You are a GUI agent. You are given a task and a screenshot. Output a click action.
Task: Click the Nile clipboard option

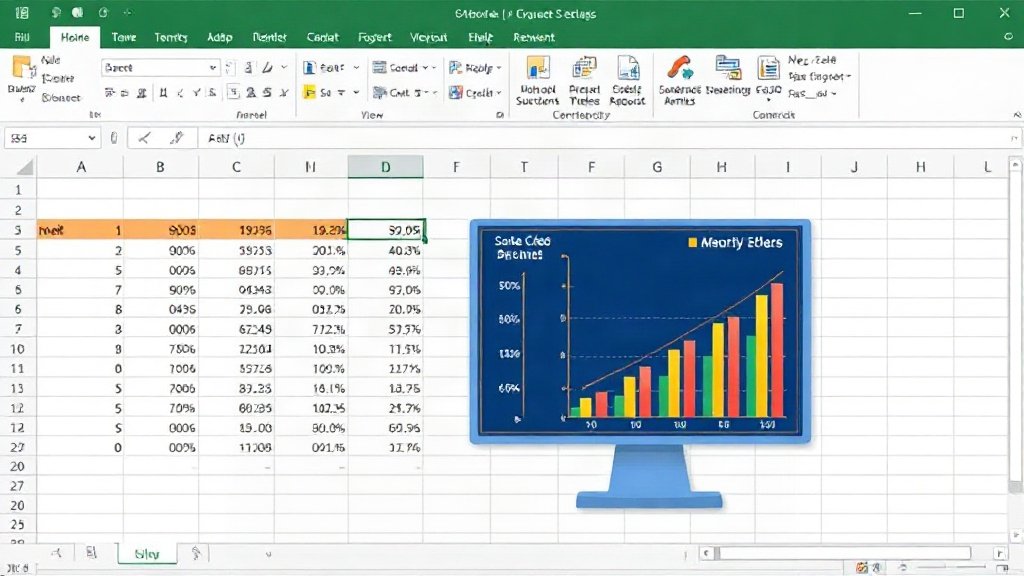[x=50, y=59]
